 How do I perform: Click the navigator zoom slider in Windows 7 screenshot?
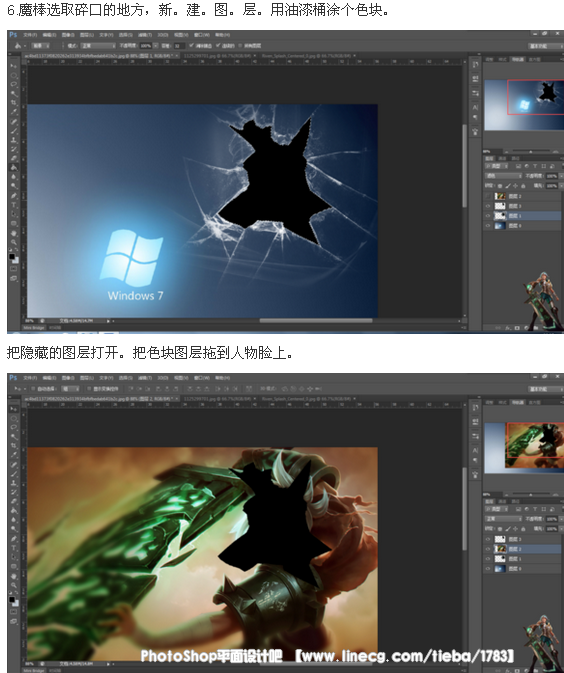531,151
